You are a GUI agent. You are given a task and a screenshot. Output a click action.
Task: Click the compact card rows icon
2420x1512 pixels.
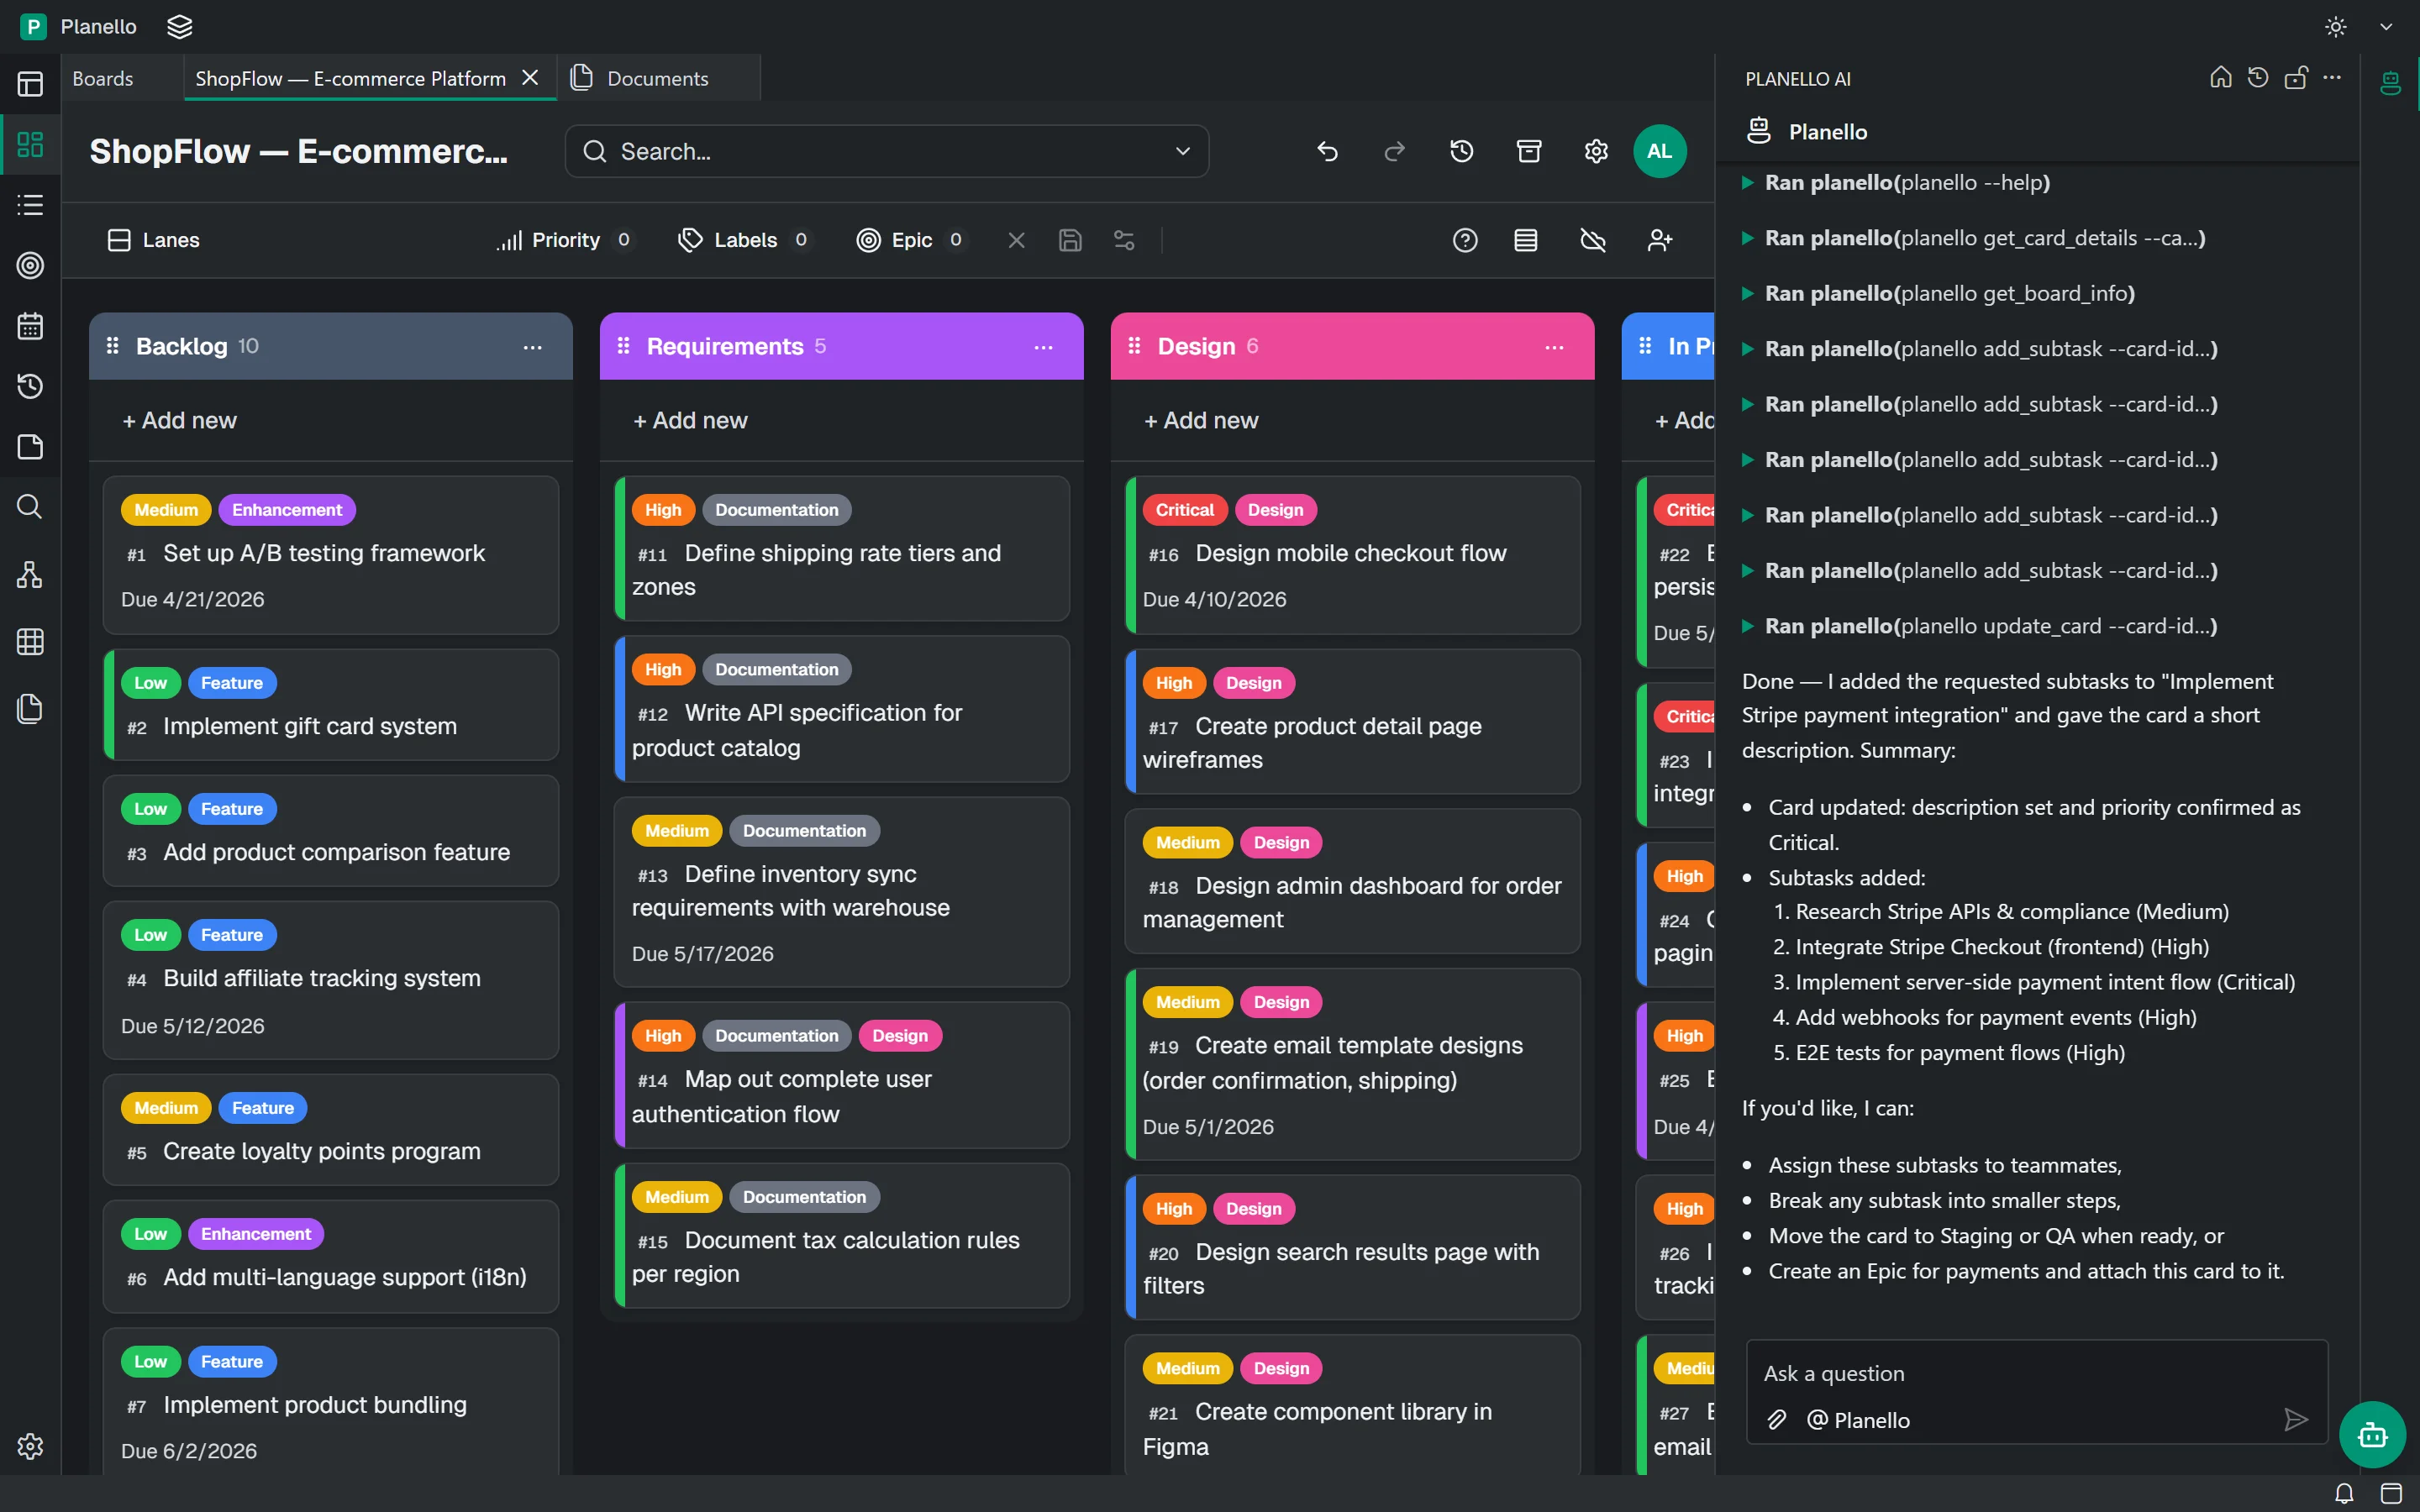coord(1525,240)
